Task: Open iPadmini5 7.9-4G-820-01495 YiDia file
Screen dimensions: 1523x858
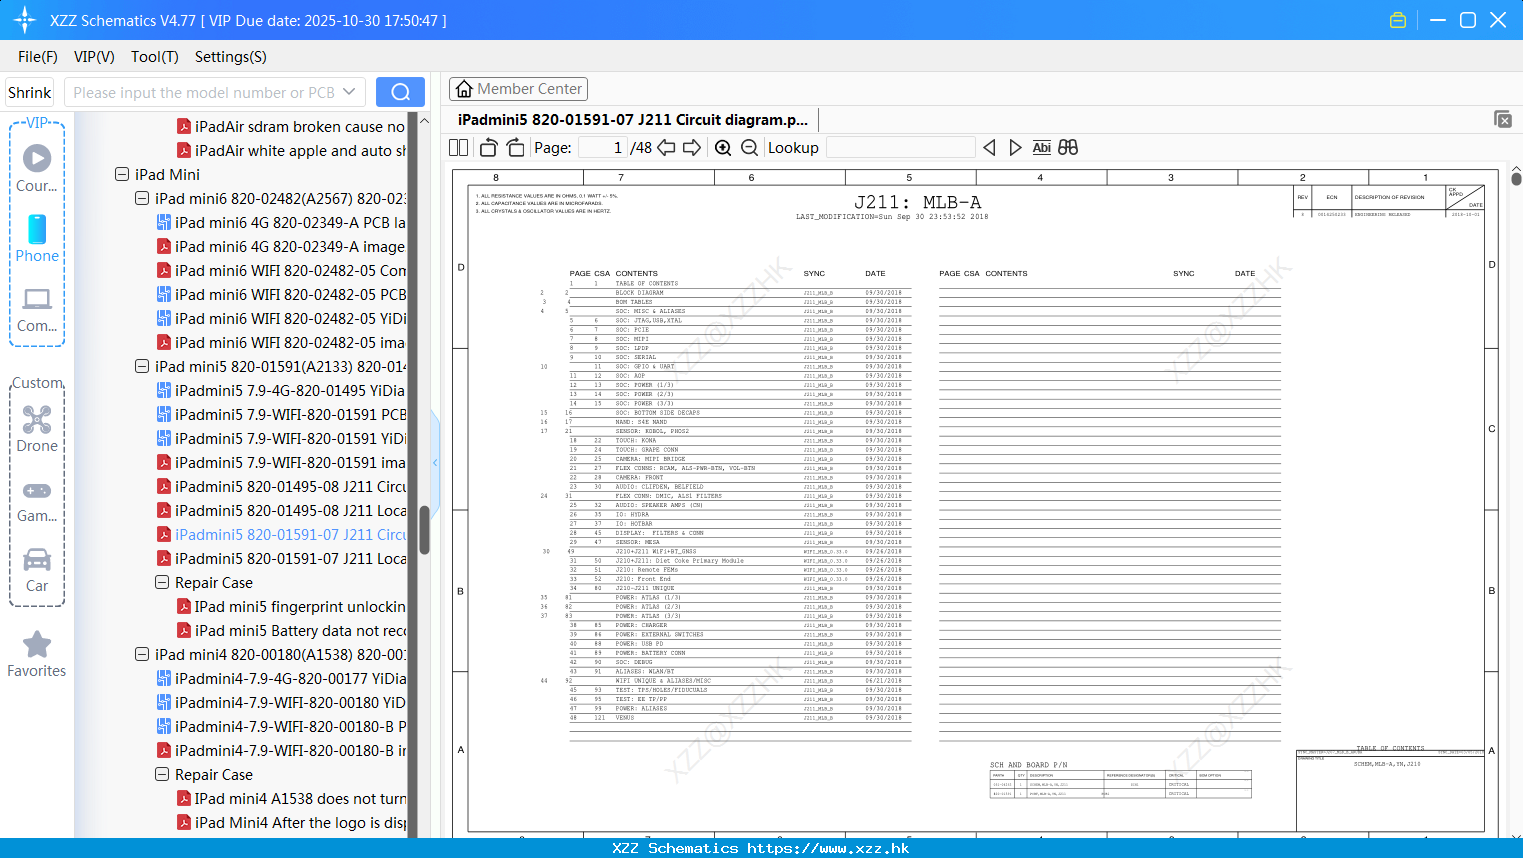Action: [x=281, y=390]
